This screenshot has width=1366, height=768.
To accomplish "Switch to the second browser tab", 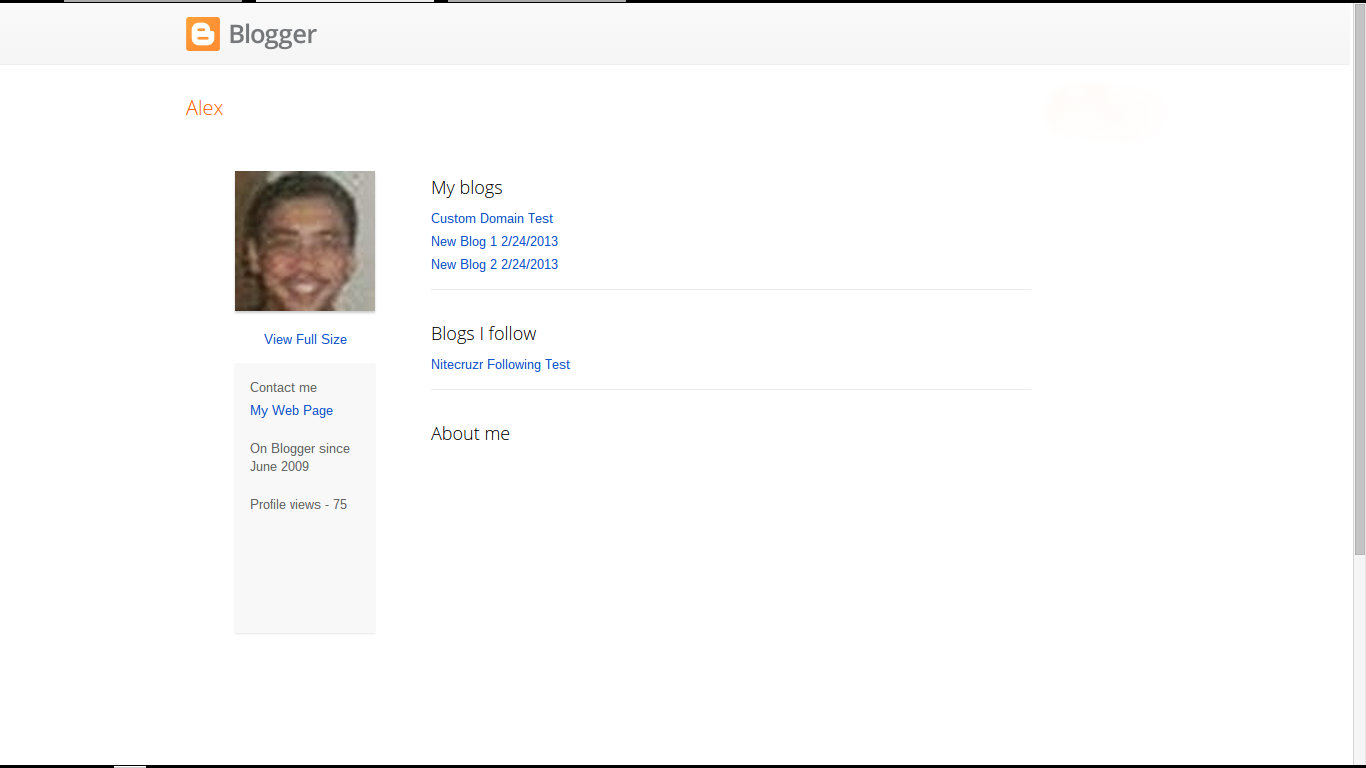I will 345,2.
